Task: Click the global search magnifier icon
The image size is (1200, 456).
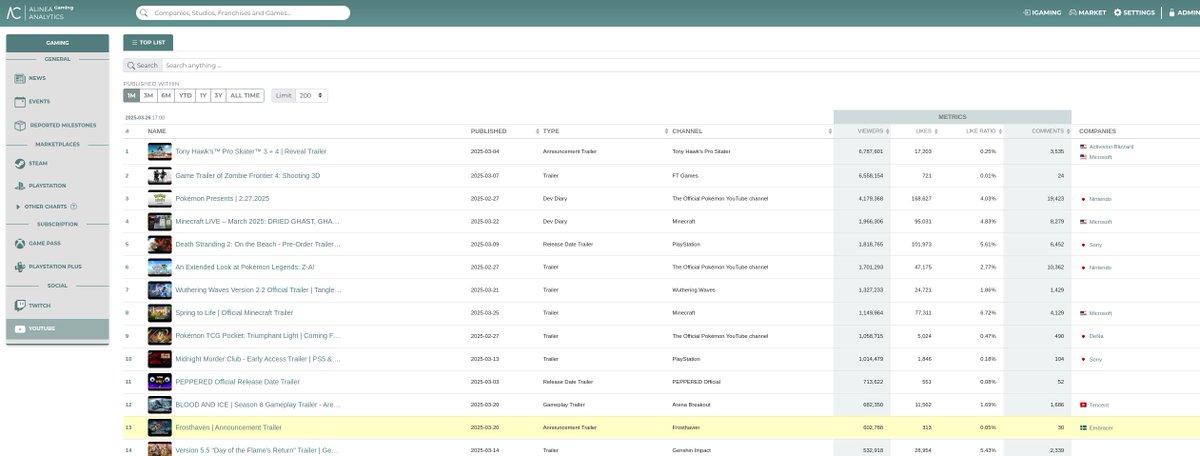Action: (x=146, y=14)
